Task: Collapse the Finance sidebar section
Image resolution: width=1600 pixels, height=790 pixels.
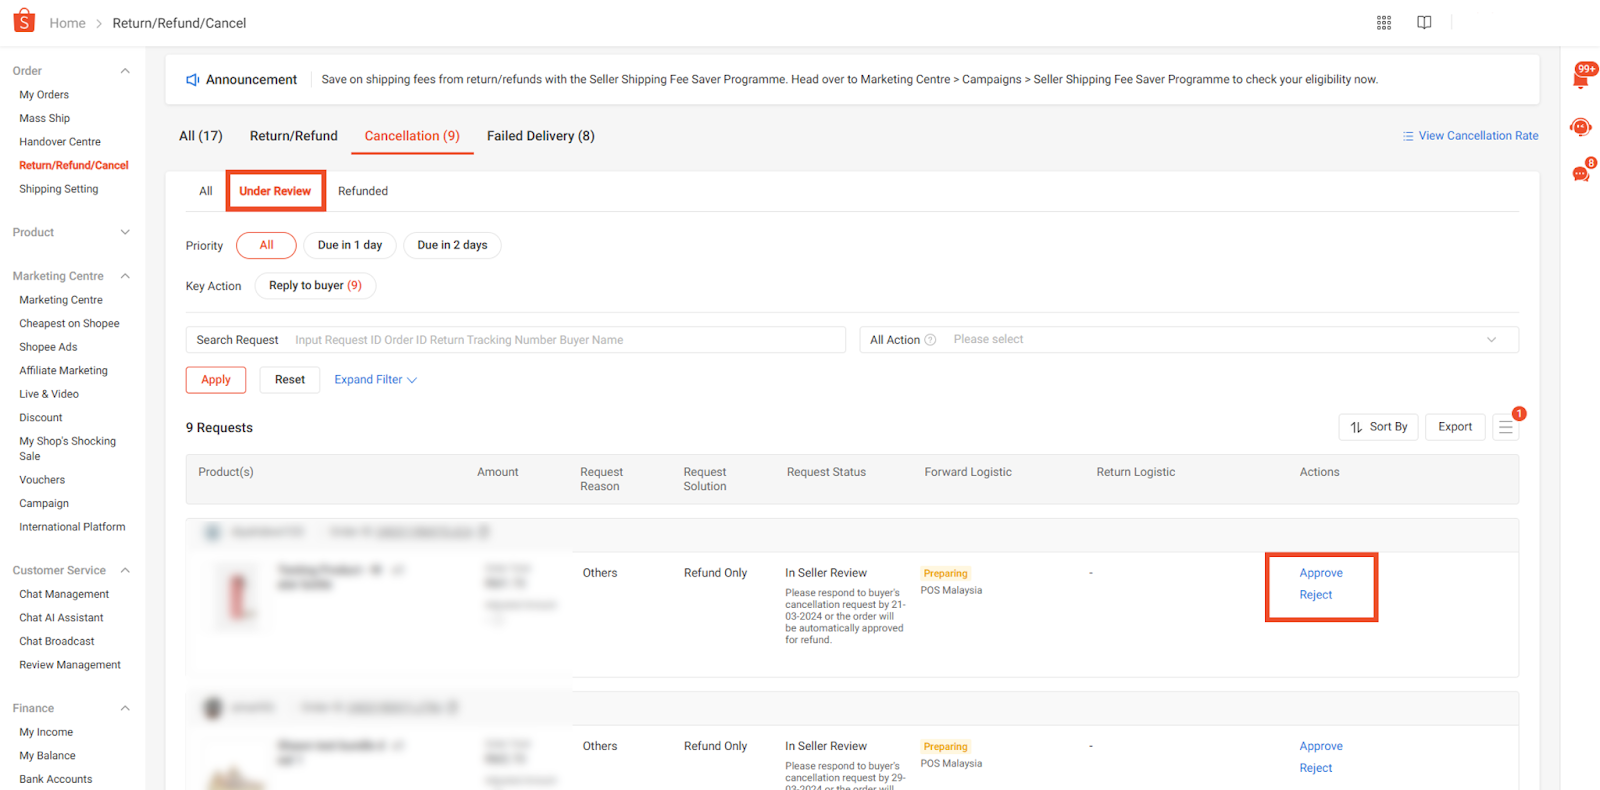Action: (125, 708)
